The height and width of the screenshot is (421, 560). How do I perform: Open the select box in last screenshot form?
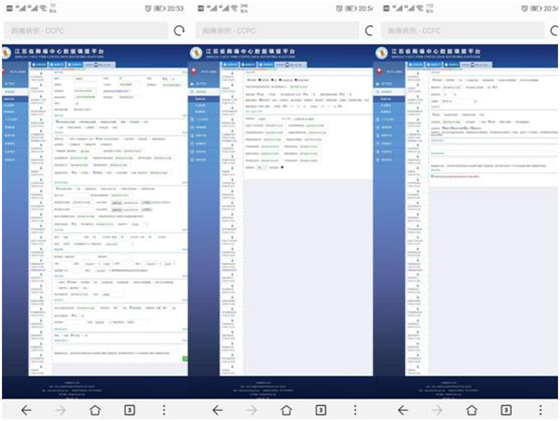pos(459,101)
